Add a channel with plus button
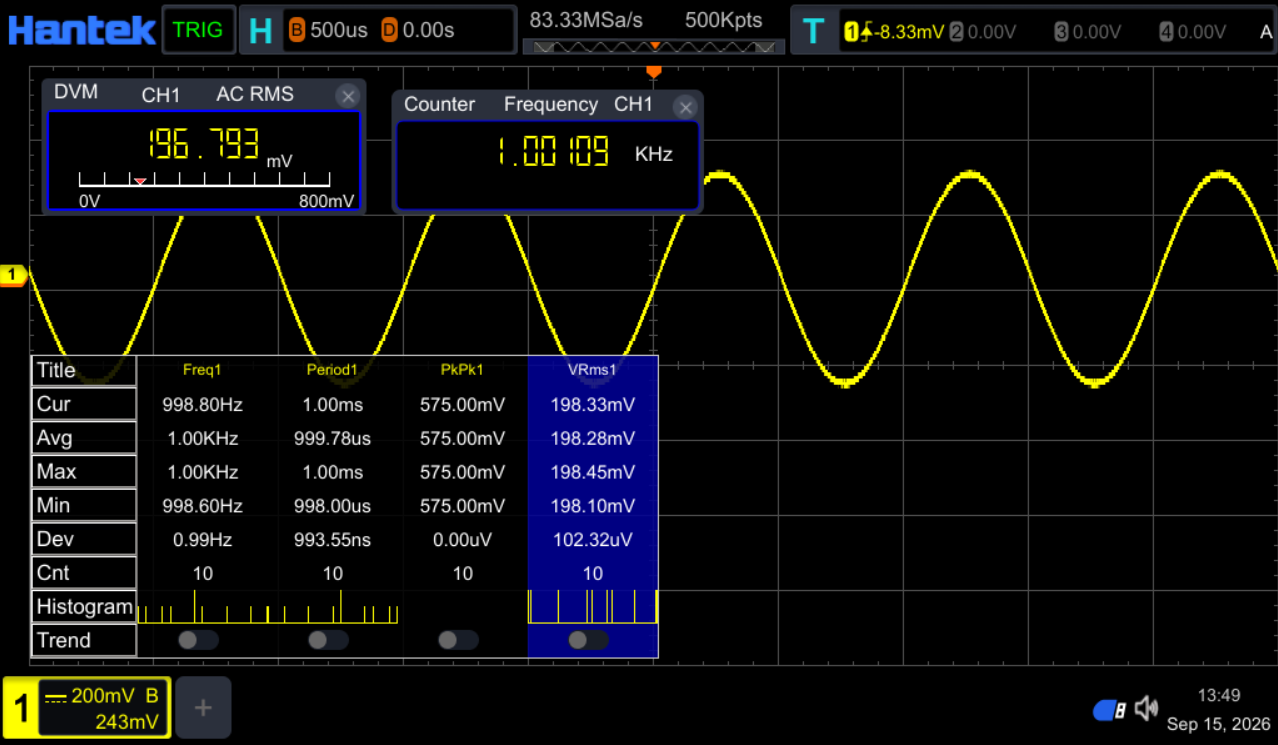 [x=203, y=708]
